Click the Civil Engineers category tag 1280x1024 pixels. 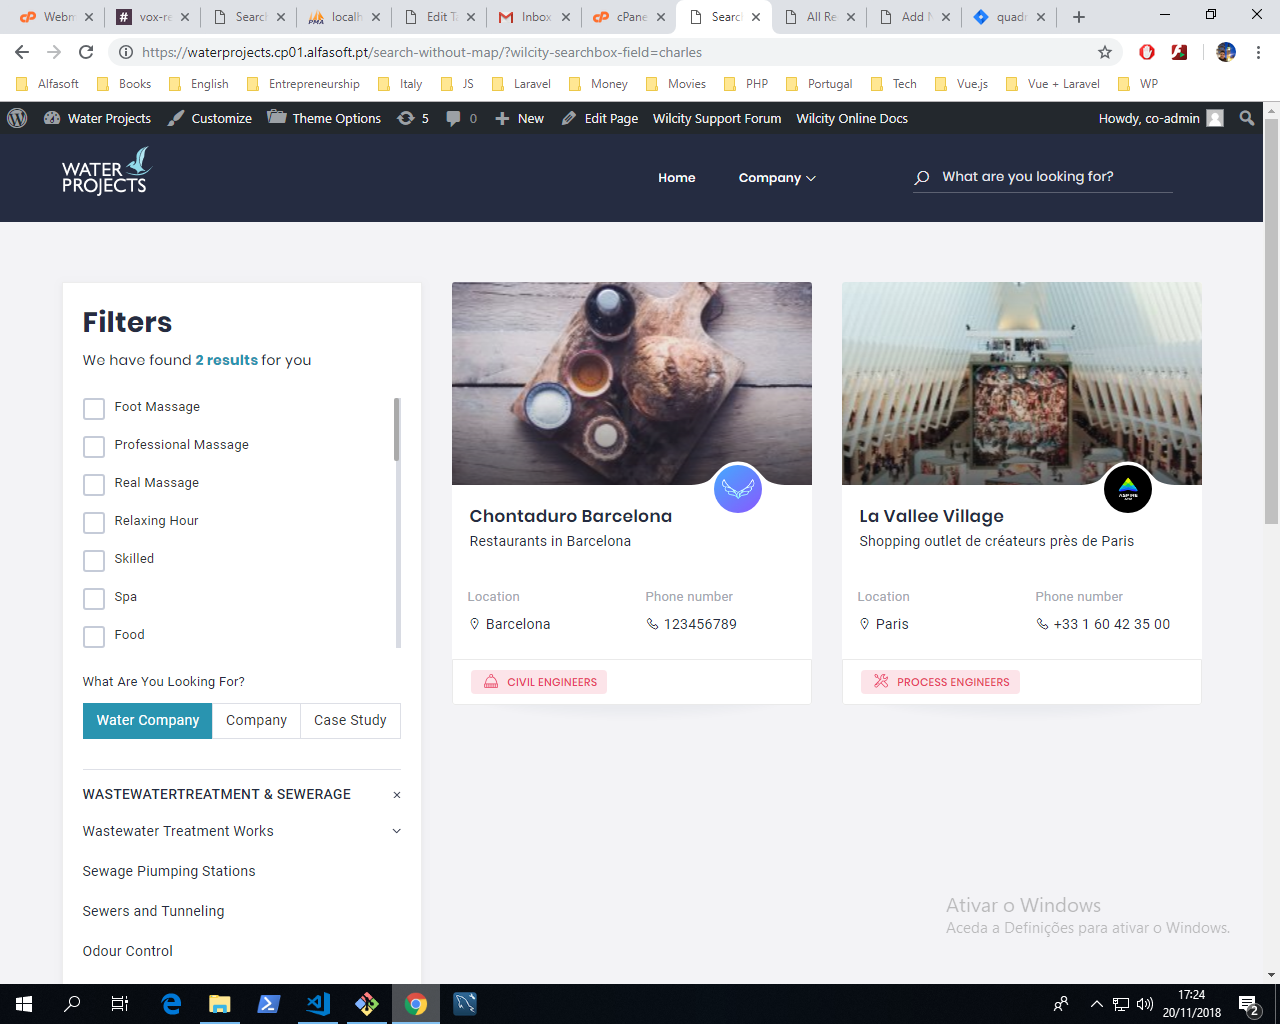(539, 682)
